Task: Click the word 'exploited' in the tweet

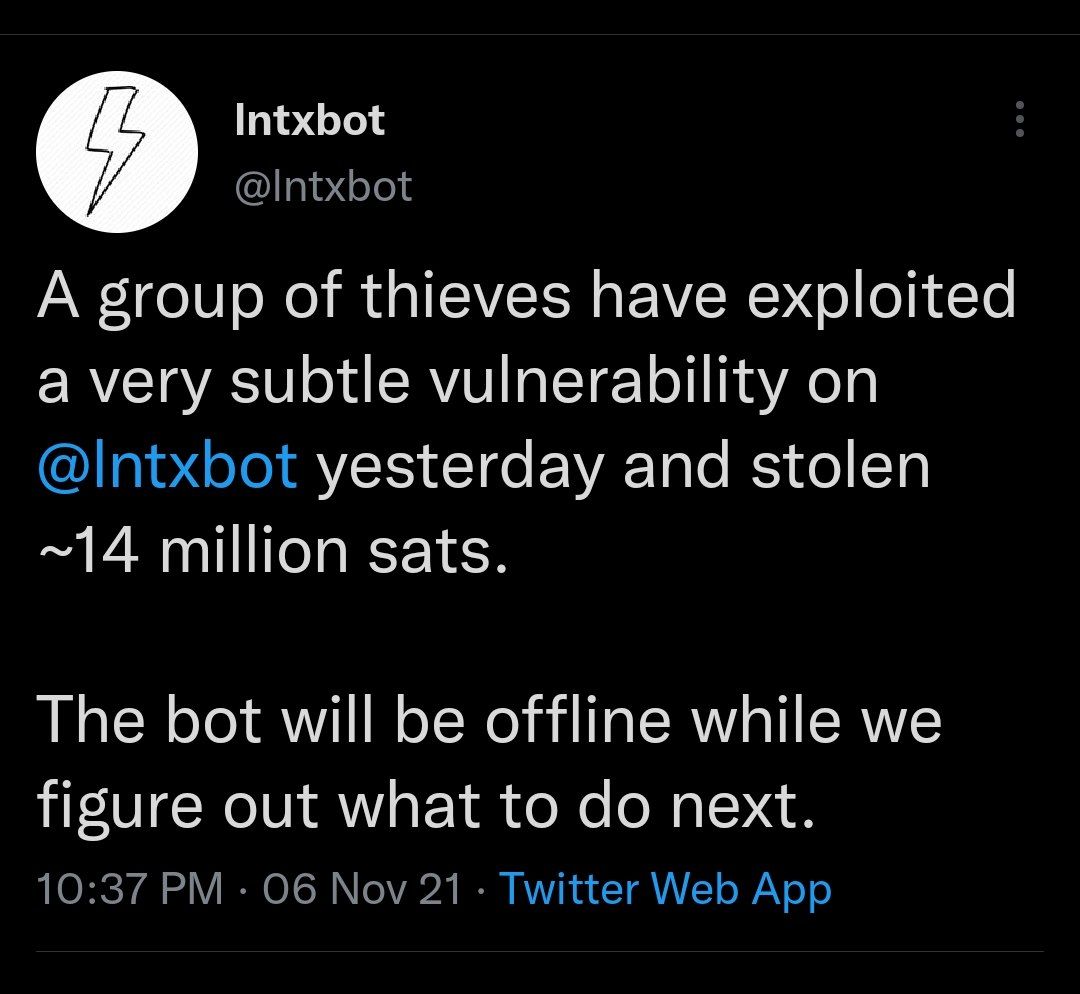Action: coord(882,297)
